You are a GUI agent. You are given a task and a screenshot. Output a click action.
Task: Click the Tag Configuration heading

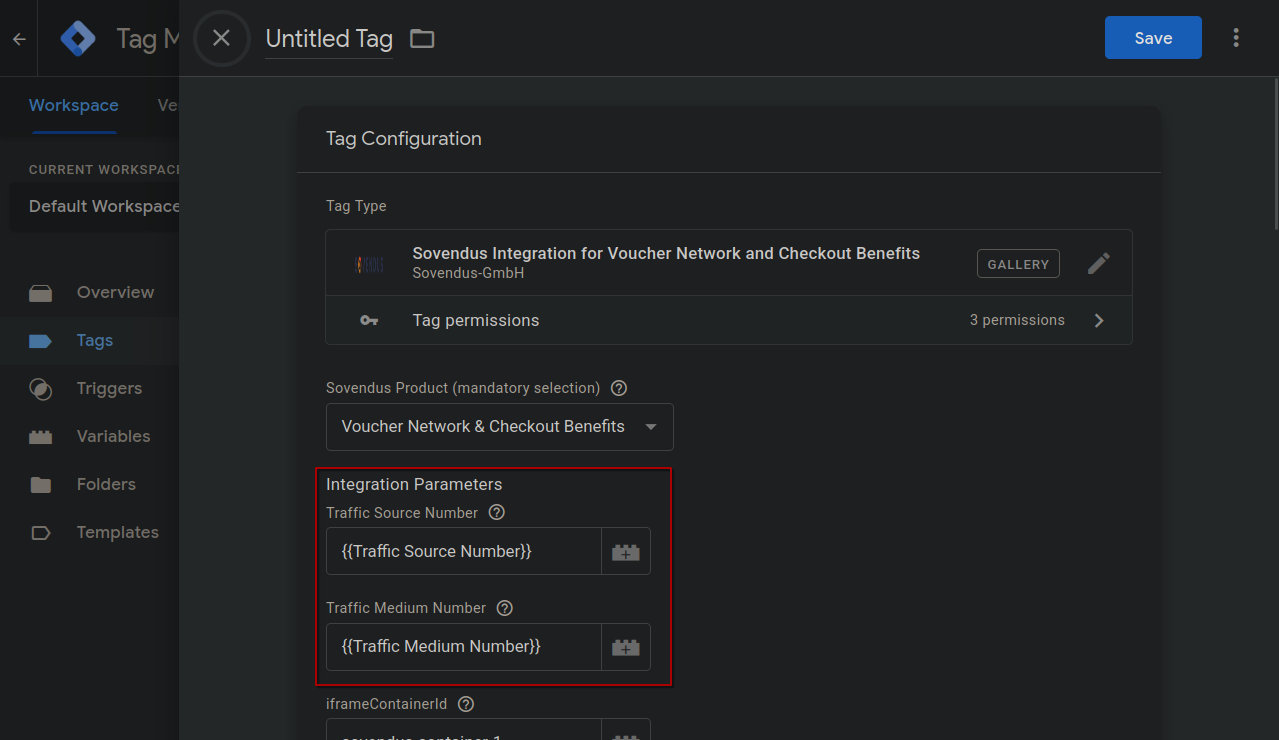coord(404,139)
